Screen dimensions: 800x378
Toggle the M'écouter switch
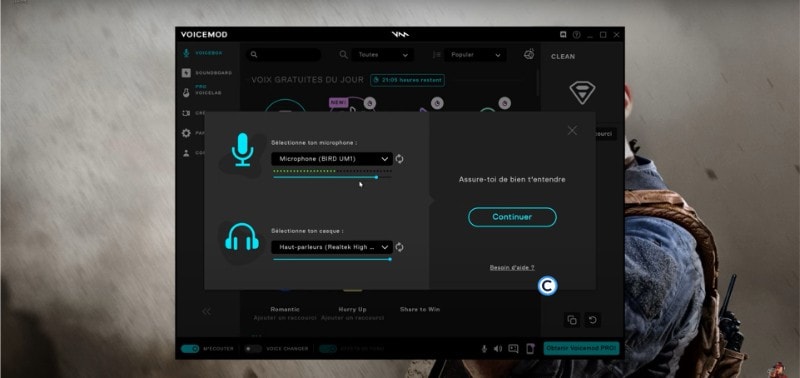(190, 348)
